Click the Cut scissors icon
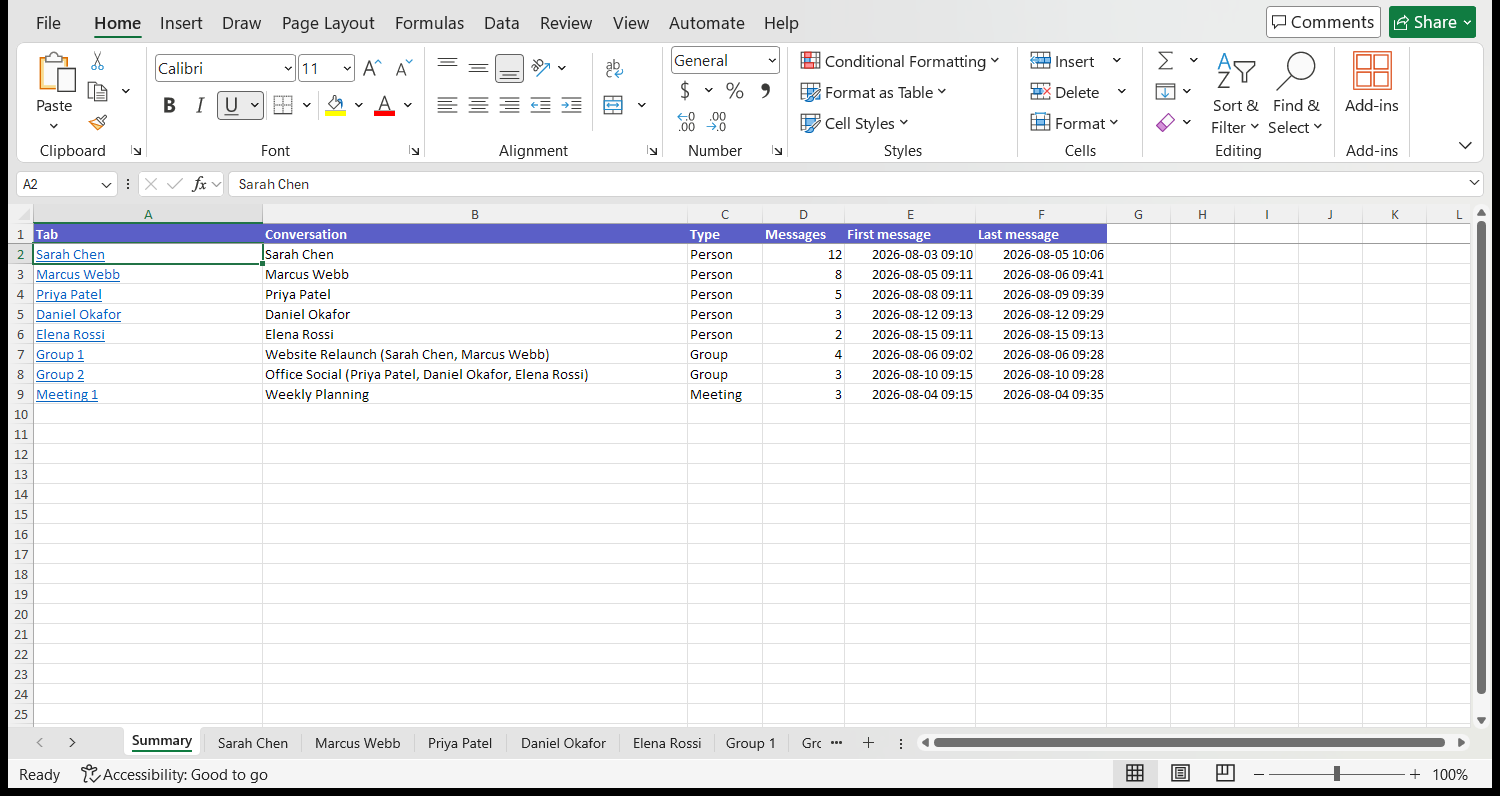1500x796 pixels. [x=98, y=62]
